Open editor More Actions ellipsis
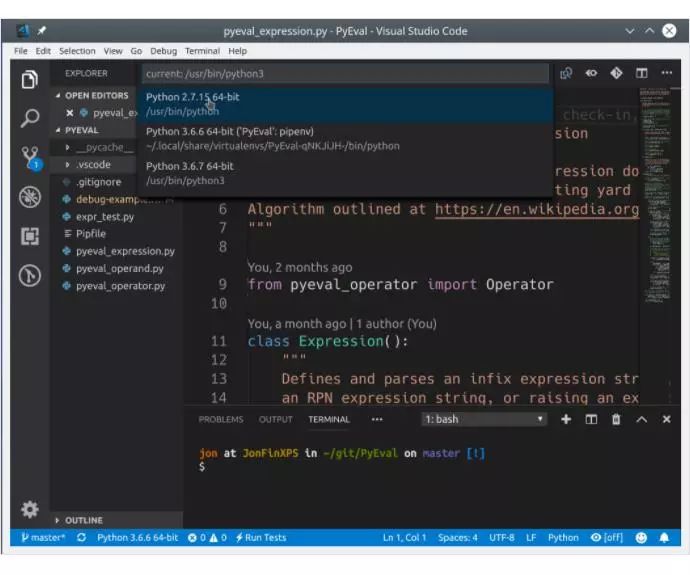The height and width of the screenshot is (575, 690). coord(667,73)
